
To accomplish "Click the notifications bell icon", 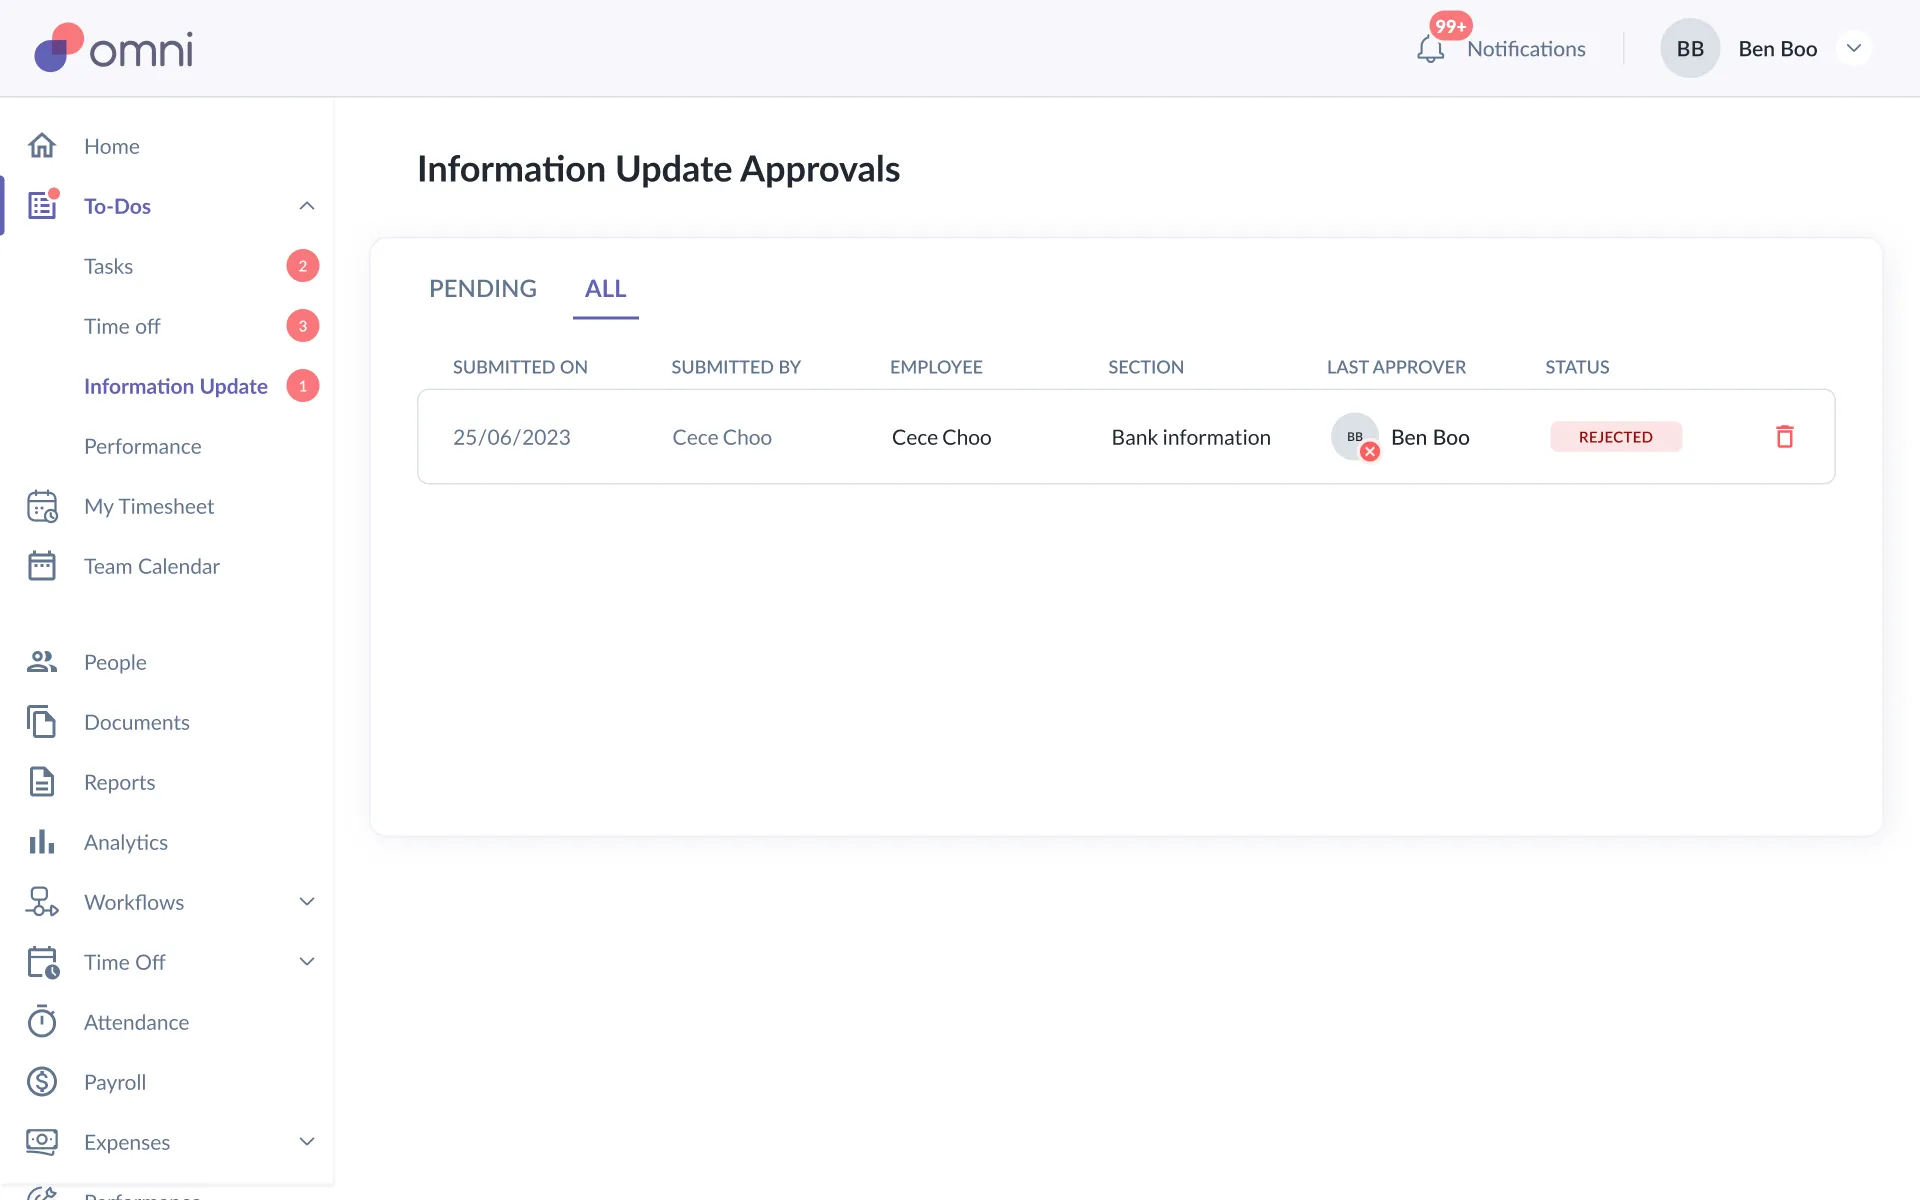I will (x=1430, y=49).
